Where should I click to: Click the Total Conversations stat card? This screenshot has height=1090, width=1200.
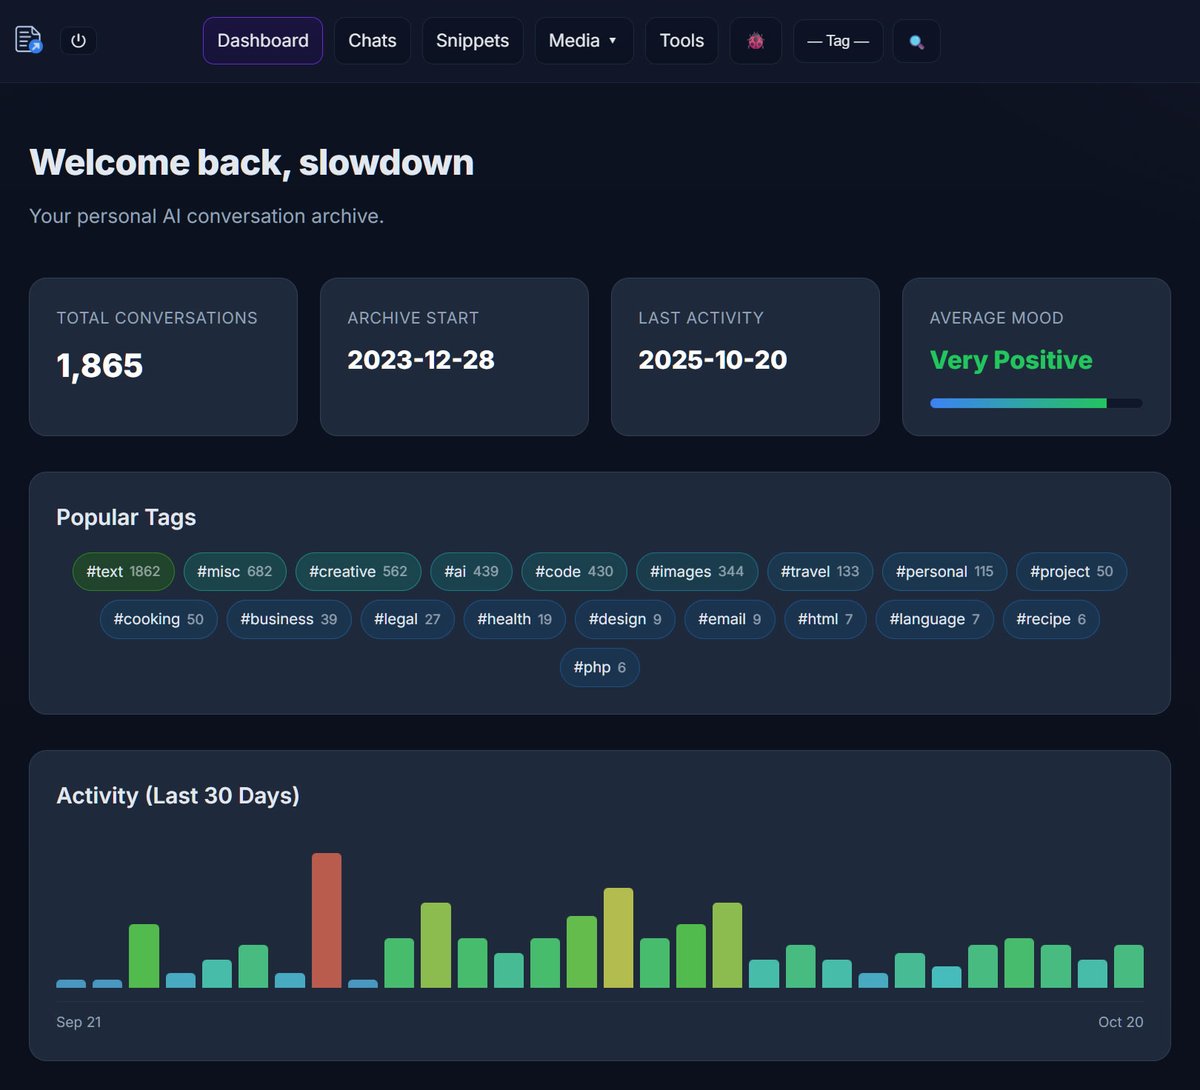(x=163, y=356)
